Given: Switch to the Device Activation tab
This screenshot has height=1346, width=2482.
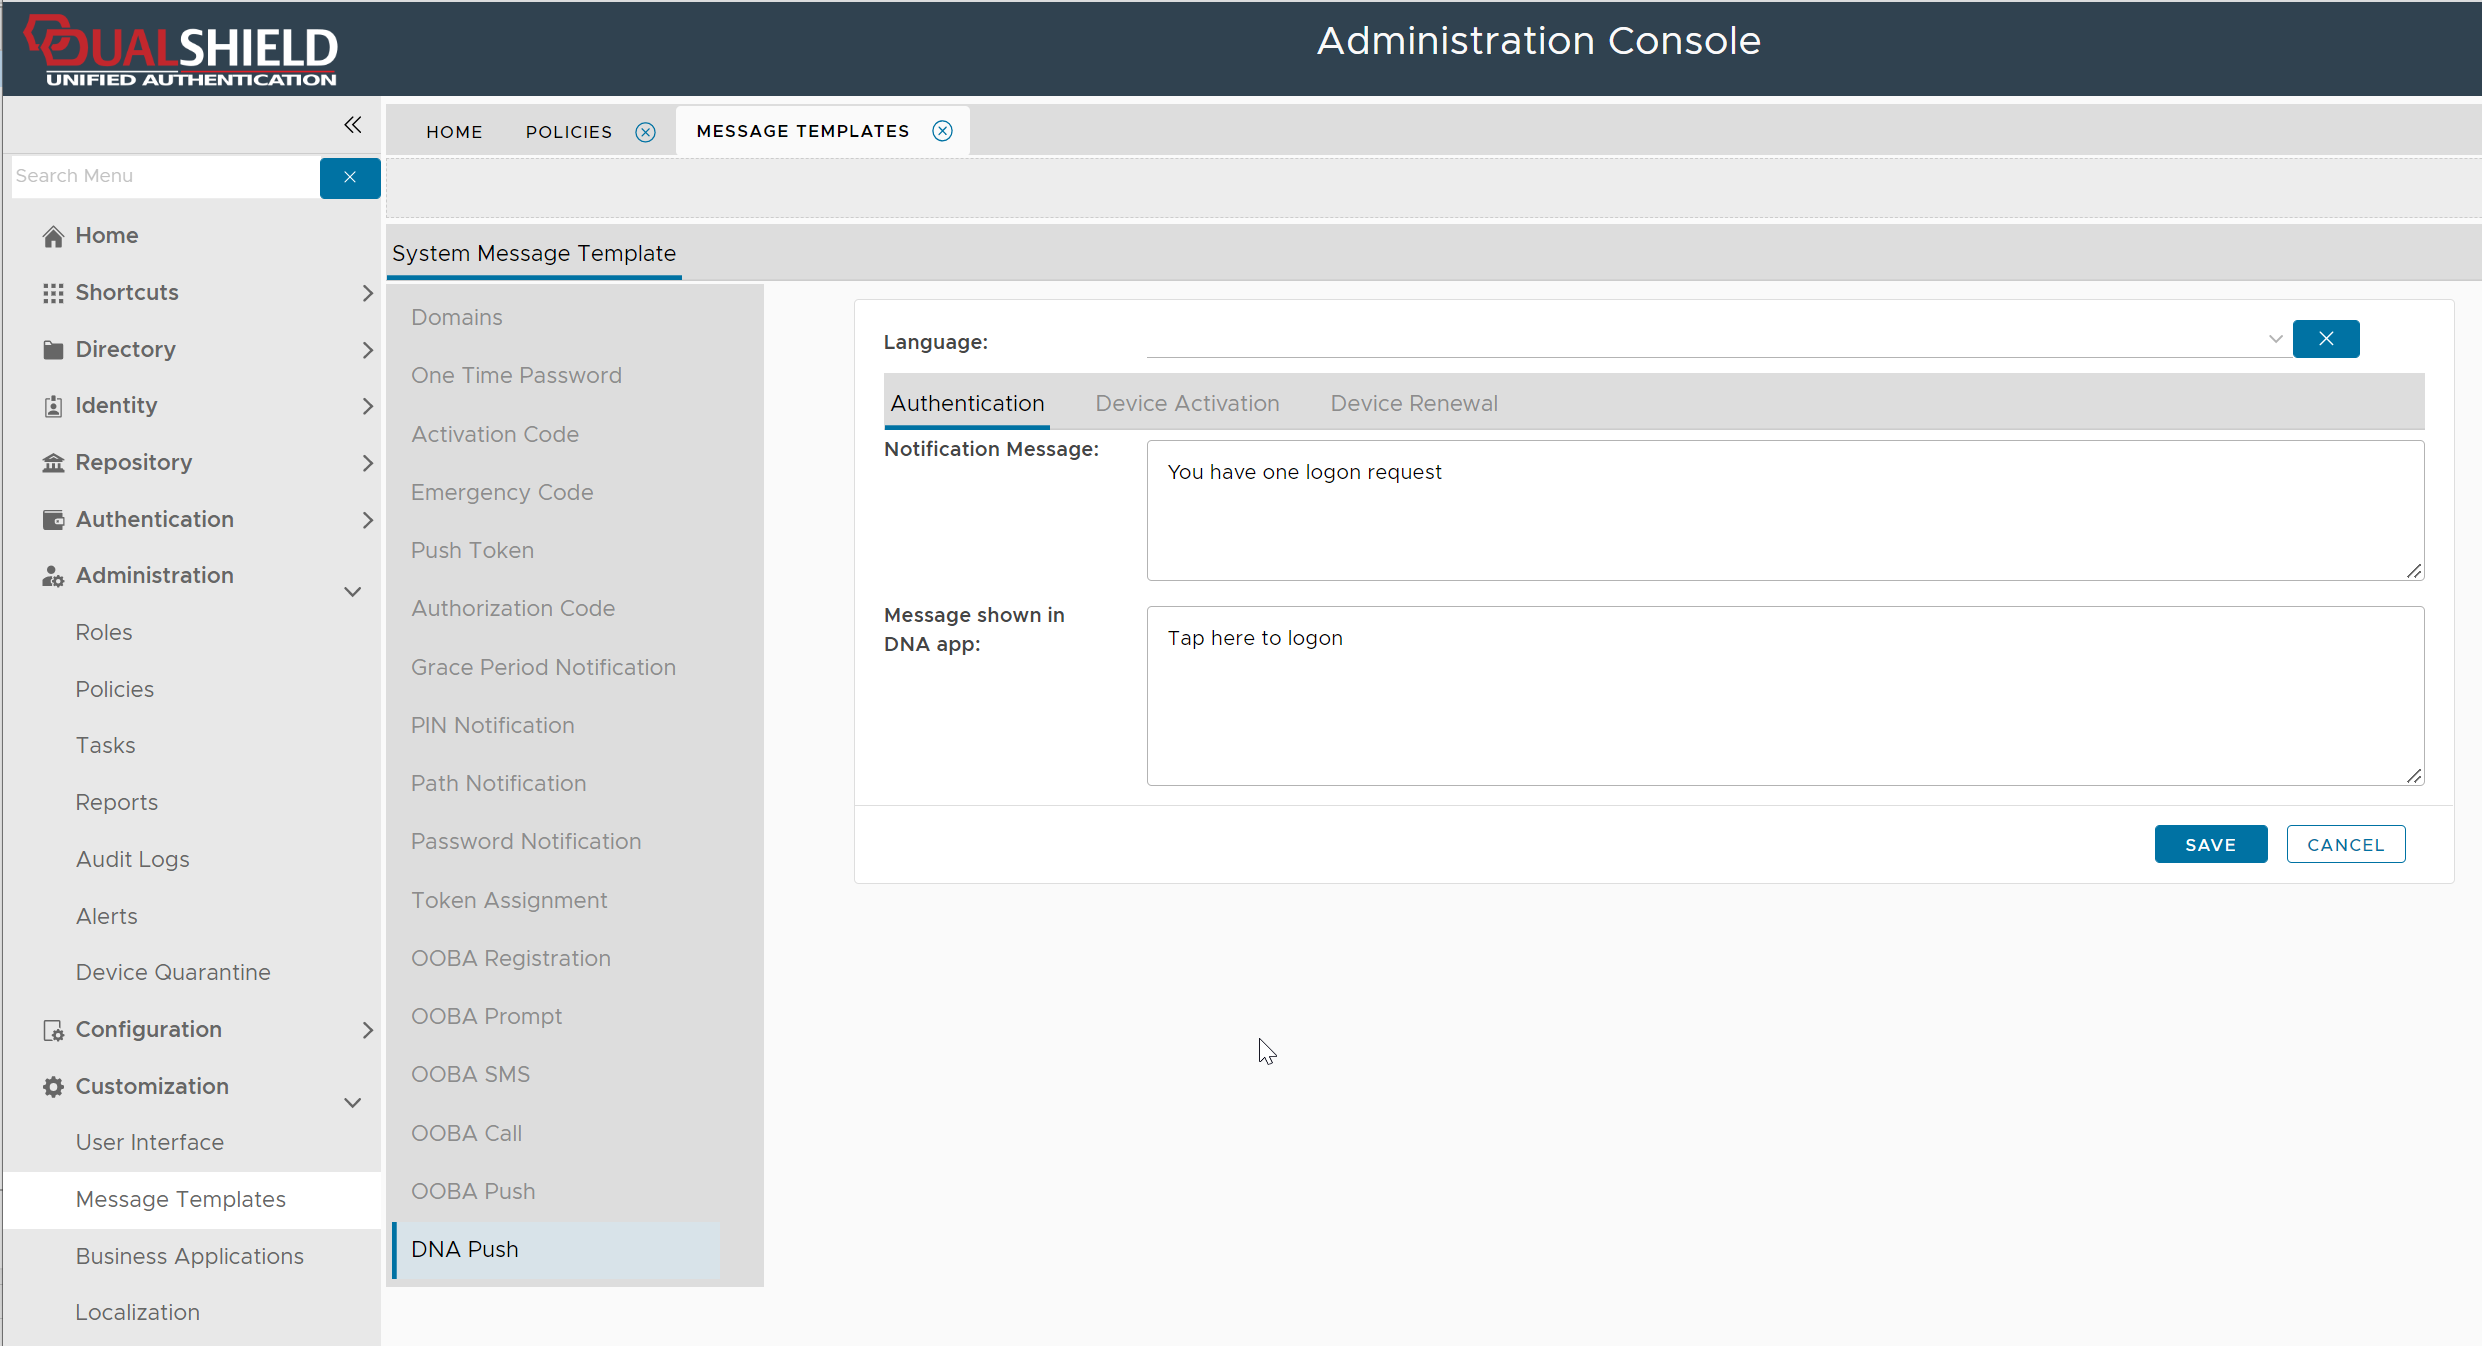Looking at the screenshot, I should point(1187,404).
